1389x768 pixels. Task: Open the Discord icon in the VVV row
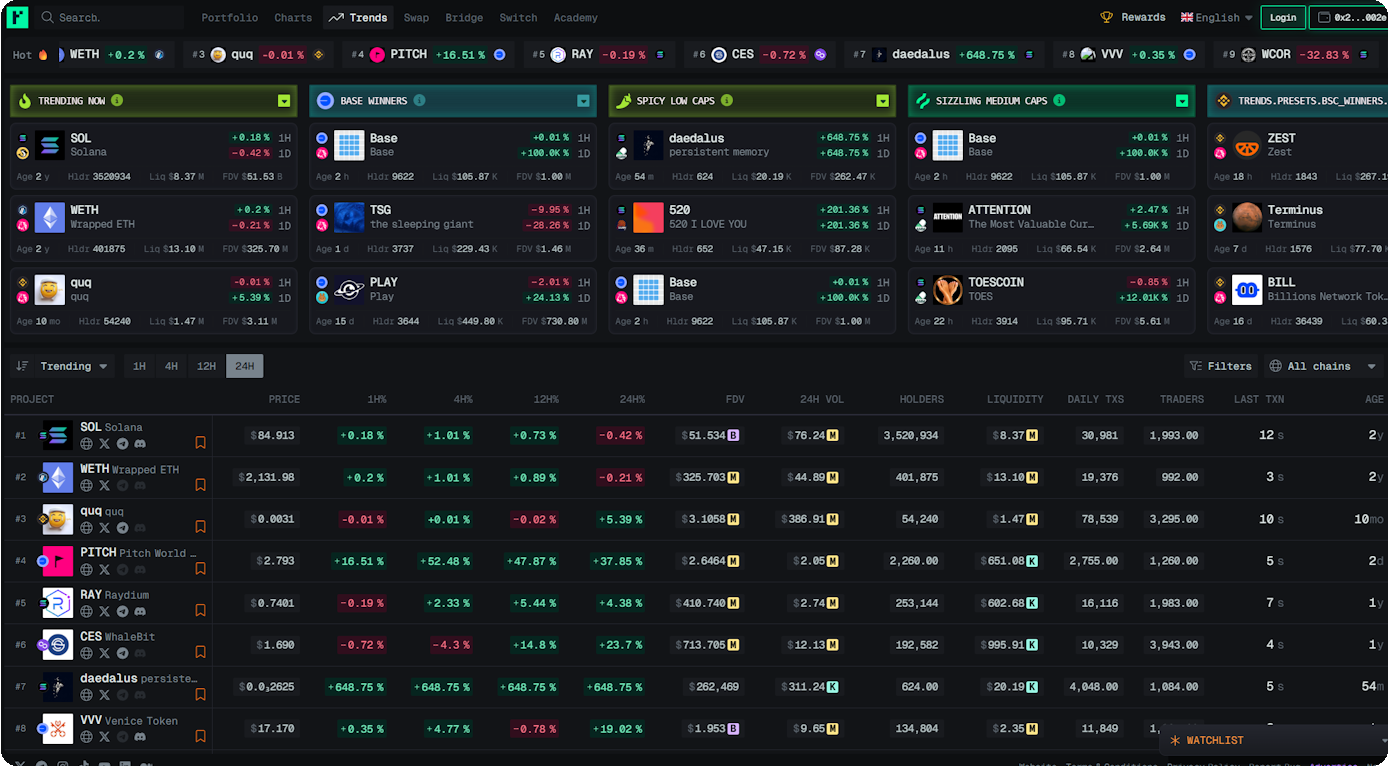(141, 737)
